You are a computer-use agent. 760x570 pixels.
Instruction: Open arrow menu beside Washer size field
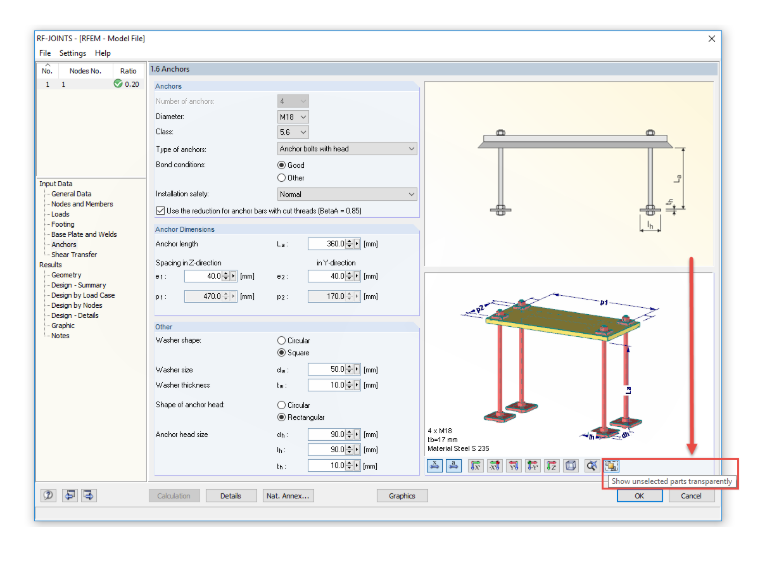click(x=357, y=369)
